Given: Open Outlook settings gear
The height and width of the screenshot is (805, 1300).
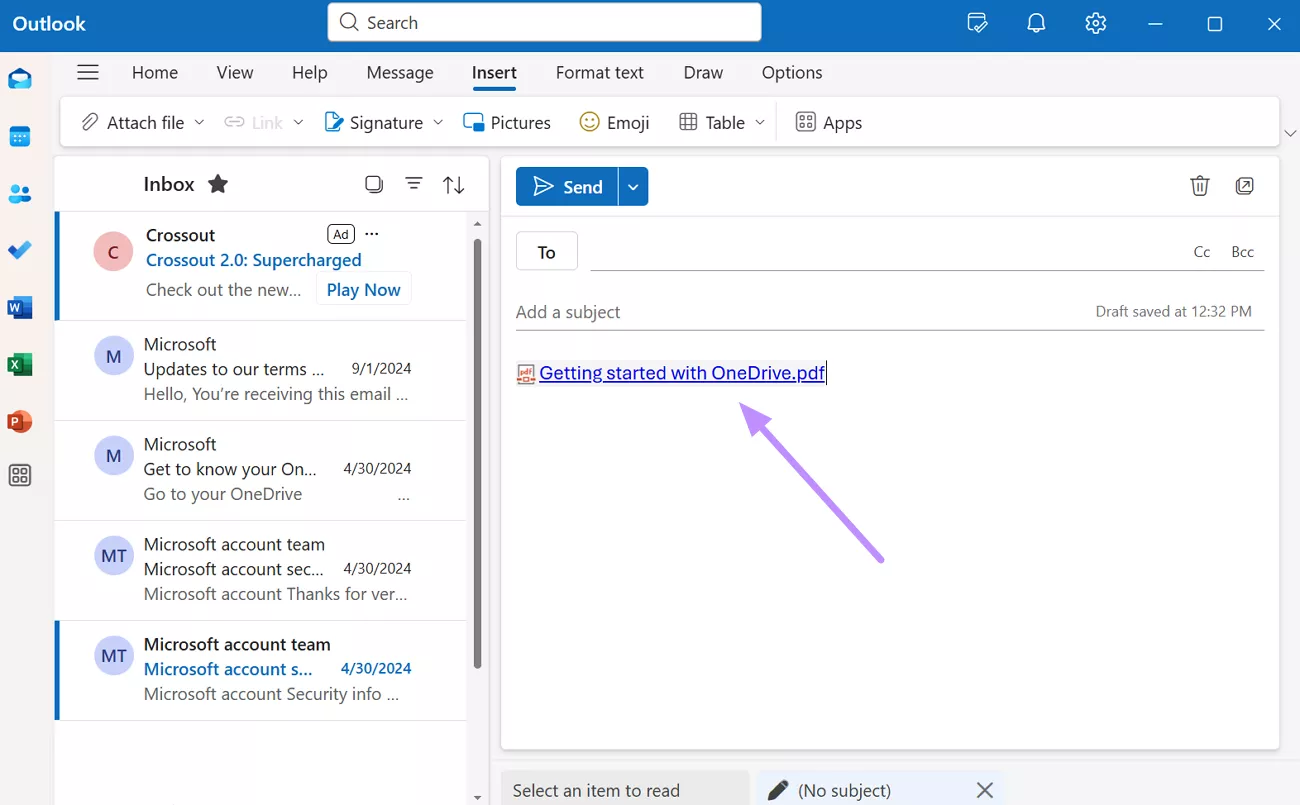Looking at the screenshot, I should point(1095,22).
